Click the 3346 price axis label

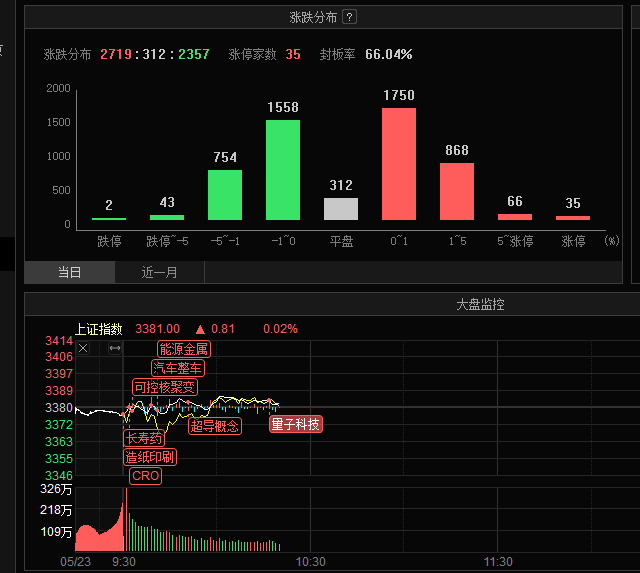(x=59, y=476)
